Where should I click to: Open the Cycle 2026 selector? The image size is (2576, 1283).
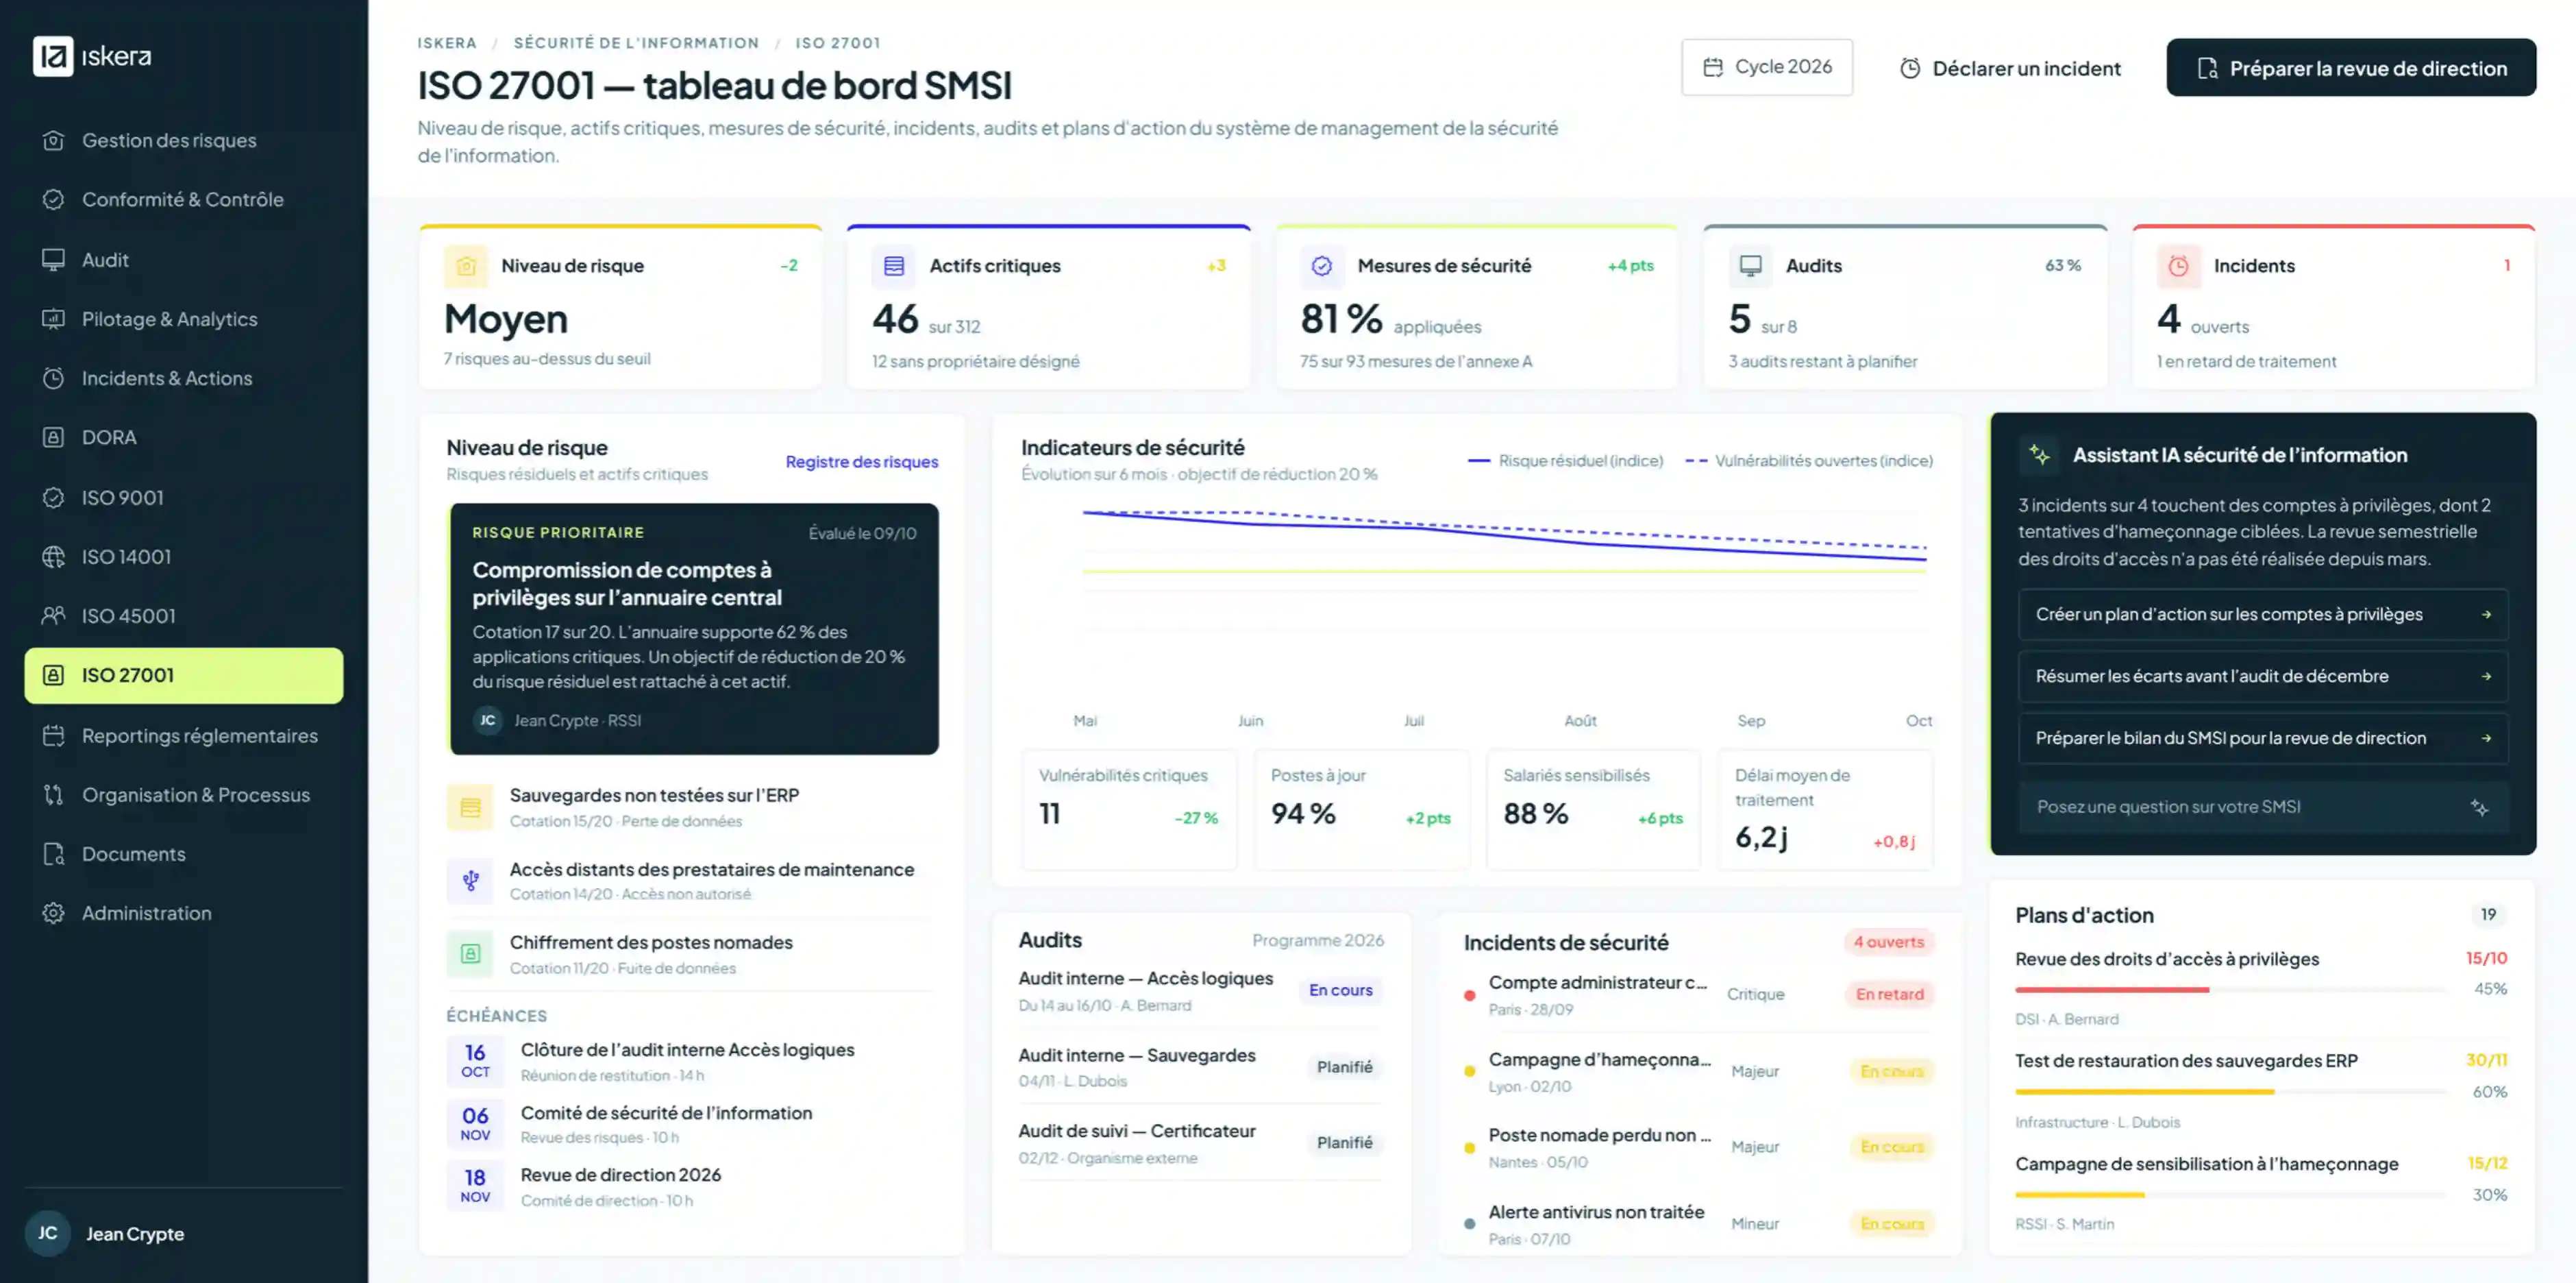(1767, 67)
